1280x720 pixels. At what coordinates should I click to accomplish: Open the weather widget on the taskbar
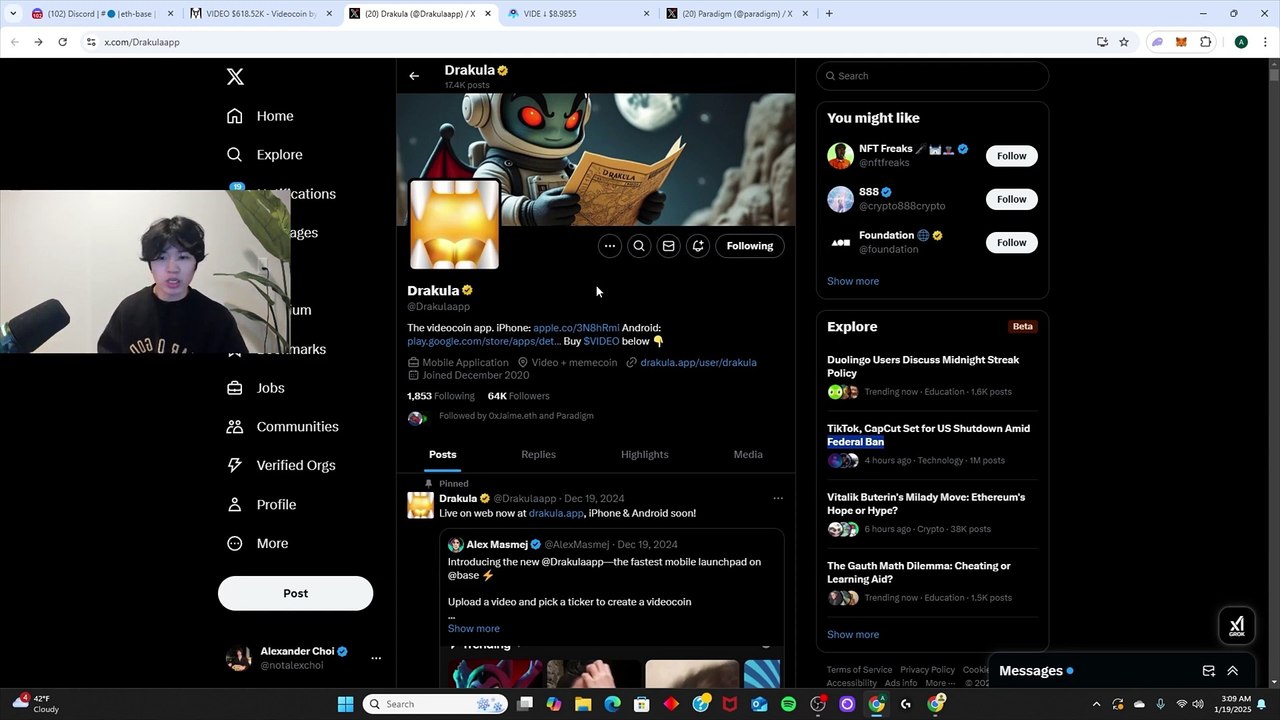36,704
